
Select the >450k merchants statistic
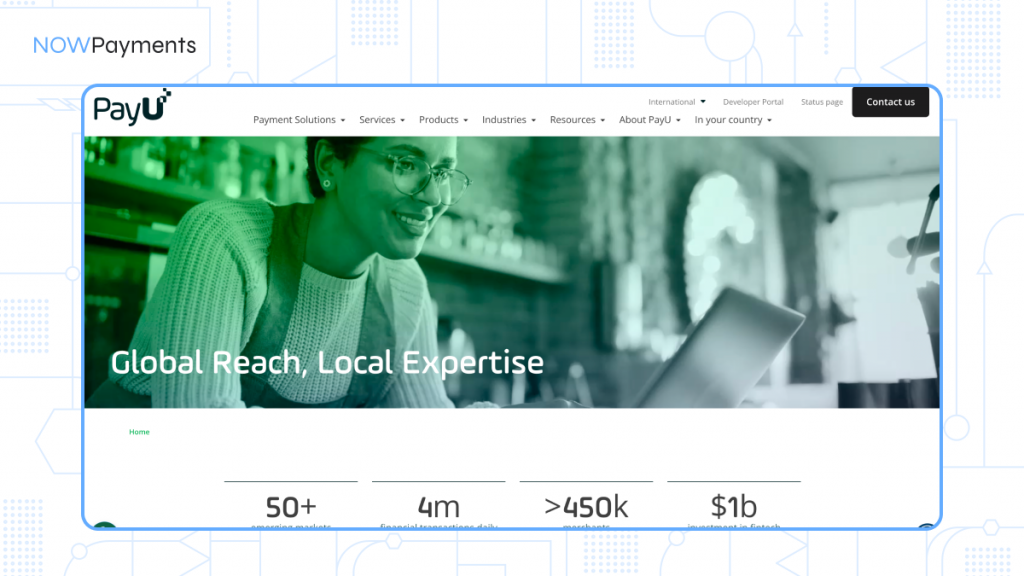coord(586,507)
